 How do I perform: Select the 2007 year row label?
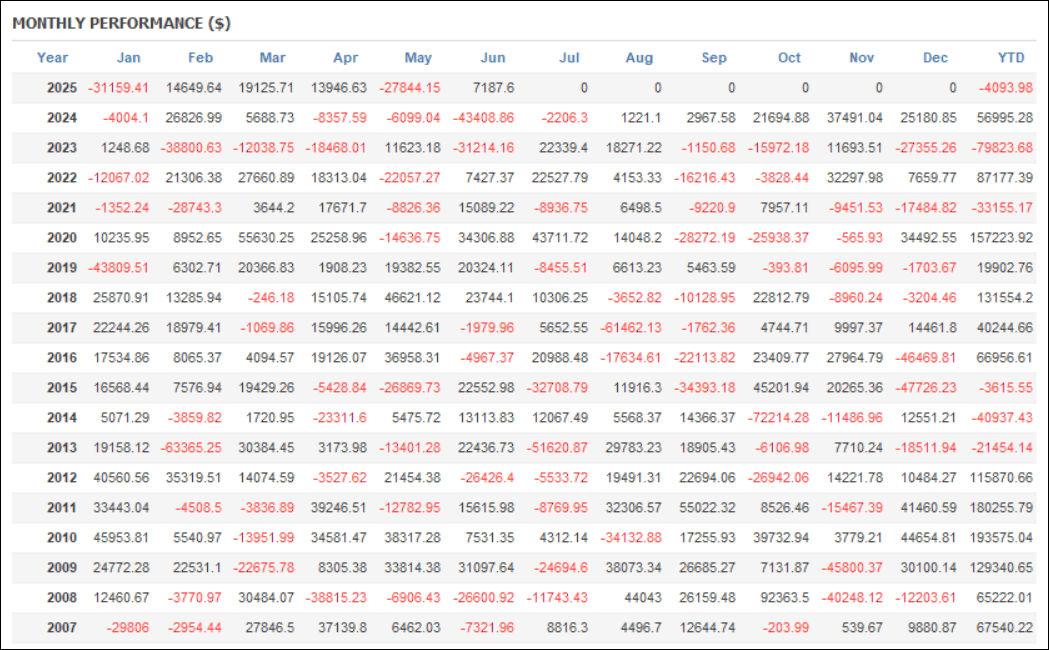point(62,628)
